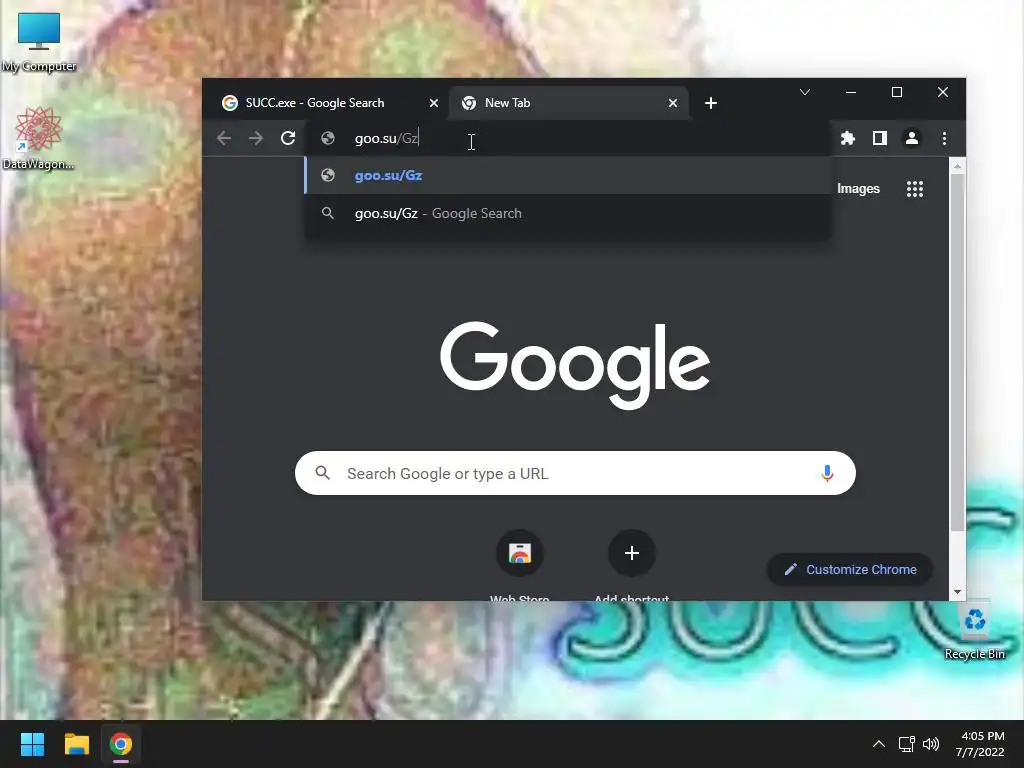The height and width of the screenshot is (768, 1024).
Task: Click inside the address bar text
Action: (x=386, y=138)
